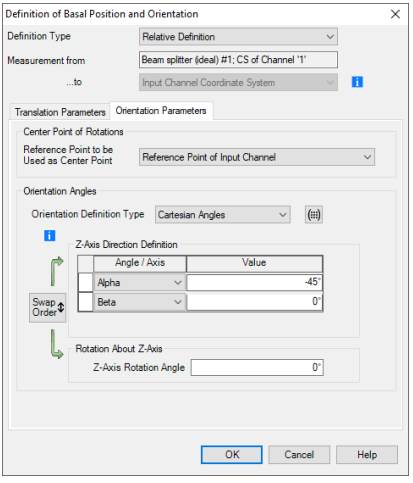
Task: Click the blue info icon under Orientation Definition Type
Action: [x=50, y=236]
